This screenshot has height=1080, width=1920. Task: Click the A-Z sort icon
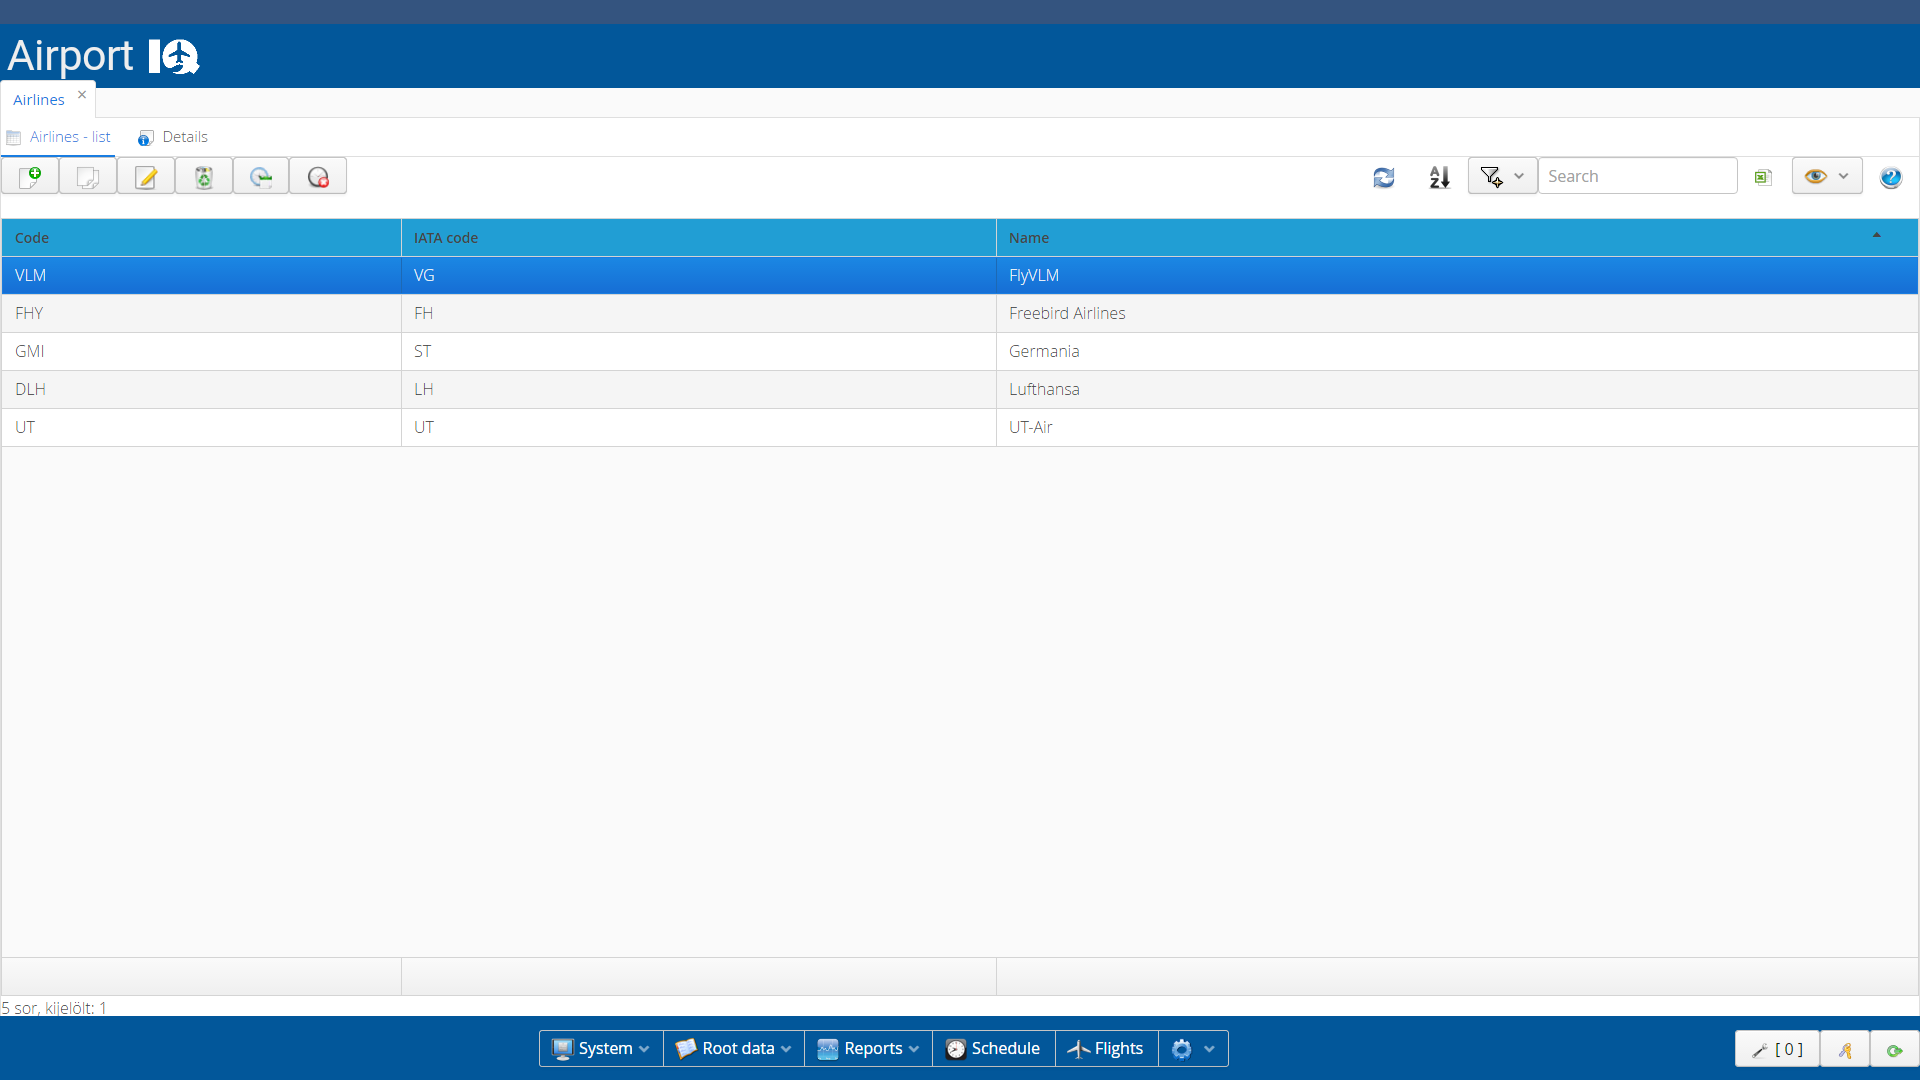pyautogui.click(x=1439, y=177)
